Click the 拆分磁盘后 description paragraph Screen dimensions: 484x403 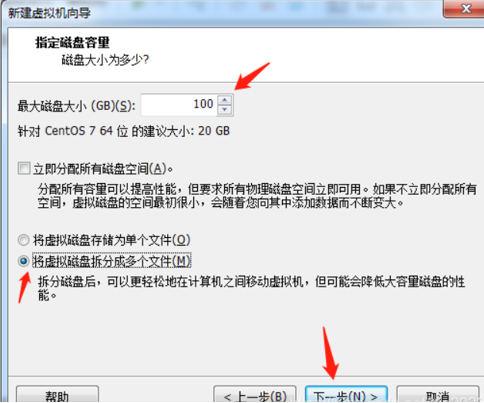point(251,288)
